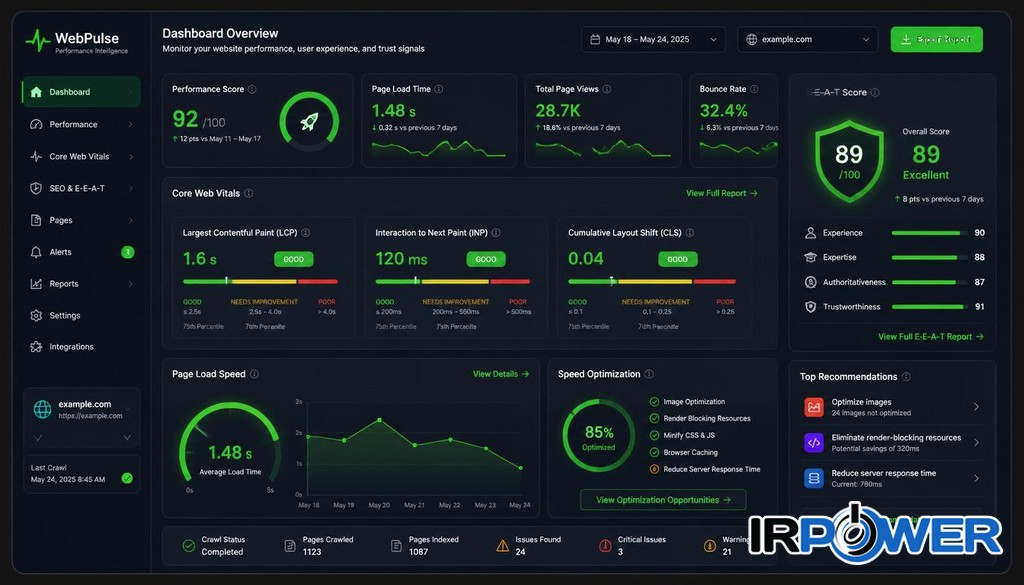Click the code icon for render-blocking resources
This screenshot has width=1024, height=585.
[x=814, y=443]
